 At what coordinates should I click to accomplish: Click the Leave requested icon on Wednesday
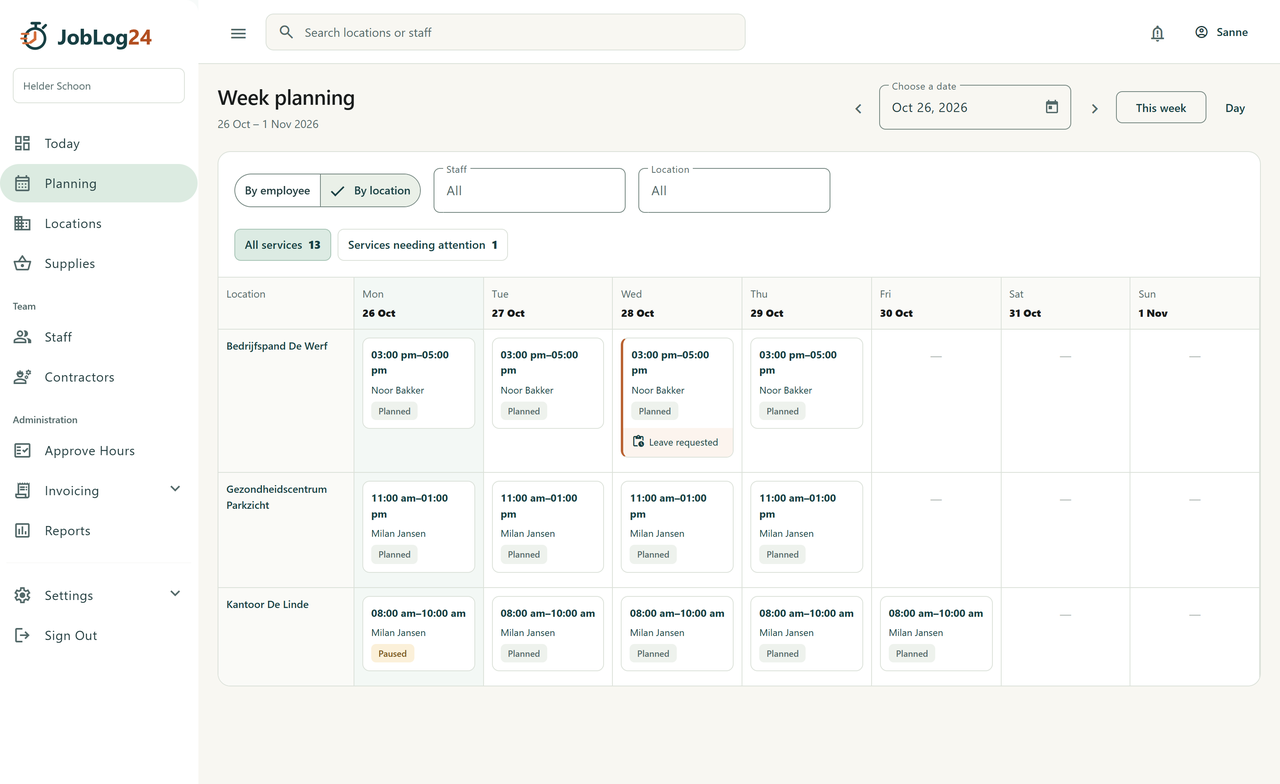(x=638, y=442)
